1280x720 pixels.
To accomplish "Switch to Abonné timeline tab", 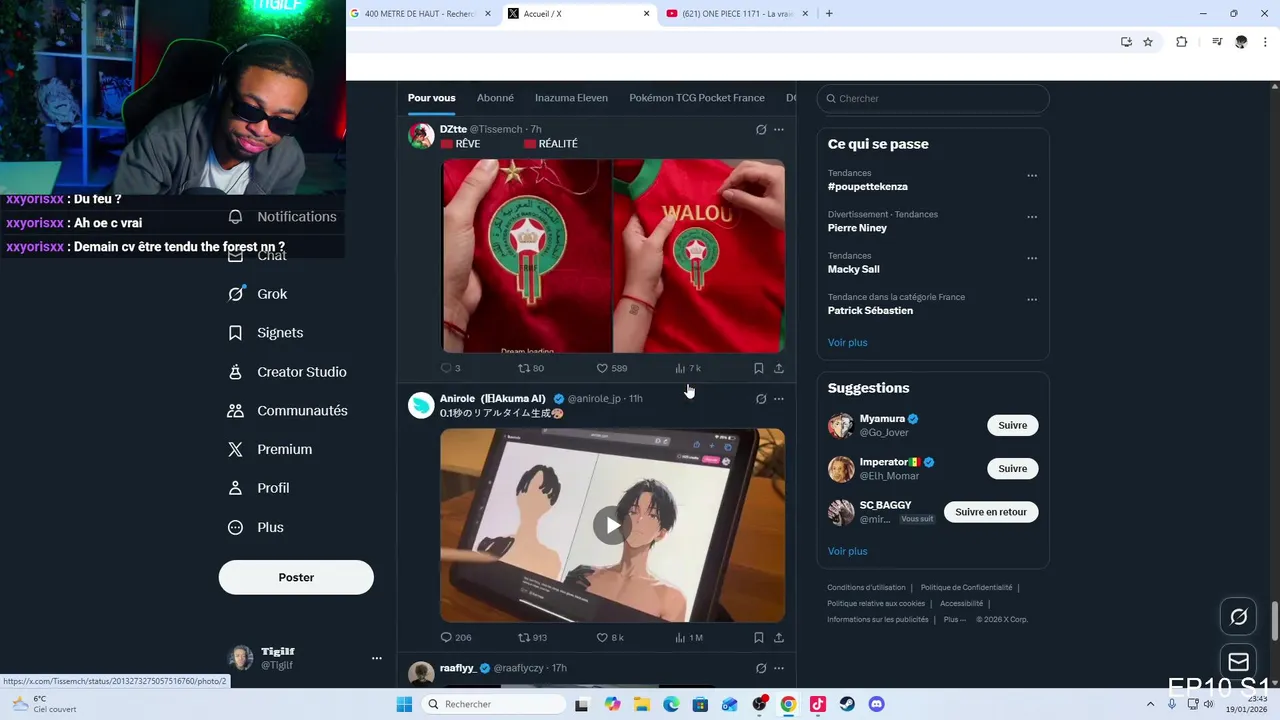I will coord(495,98).
